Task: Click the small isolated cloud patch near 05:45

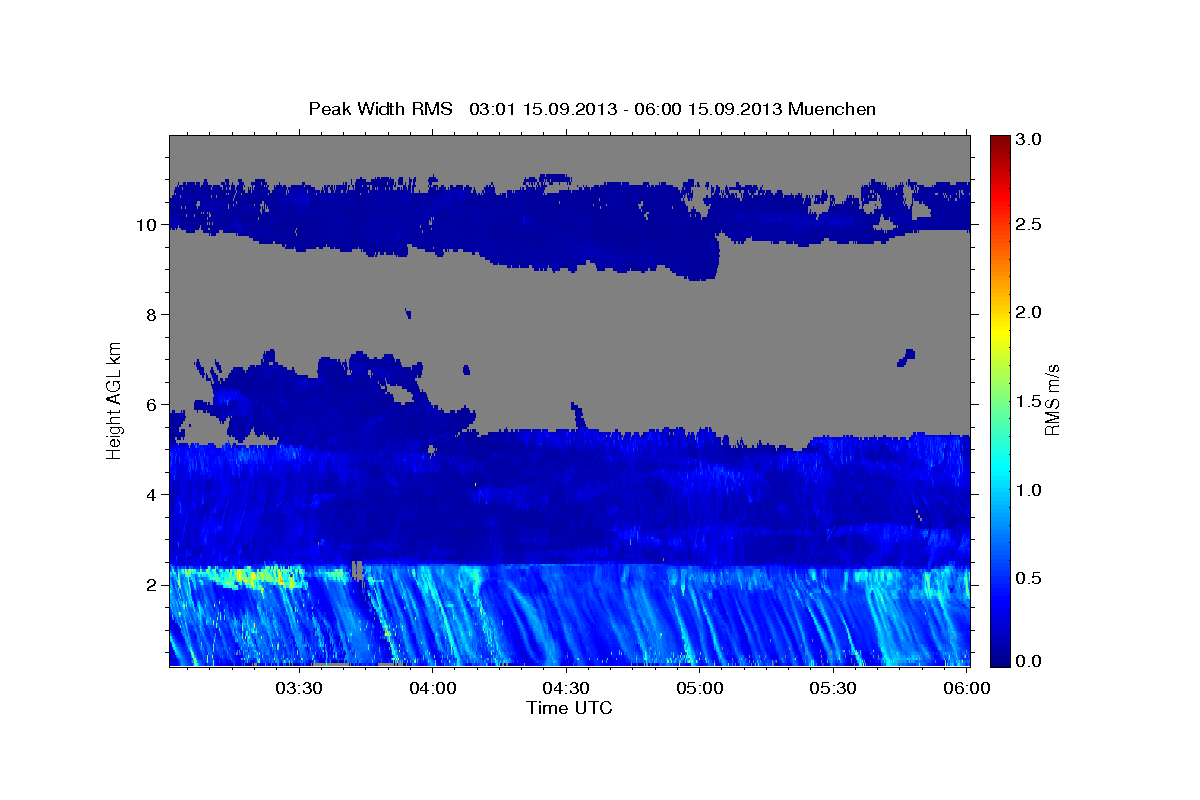Action: coord(906,357)
